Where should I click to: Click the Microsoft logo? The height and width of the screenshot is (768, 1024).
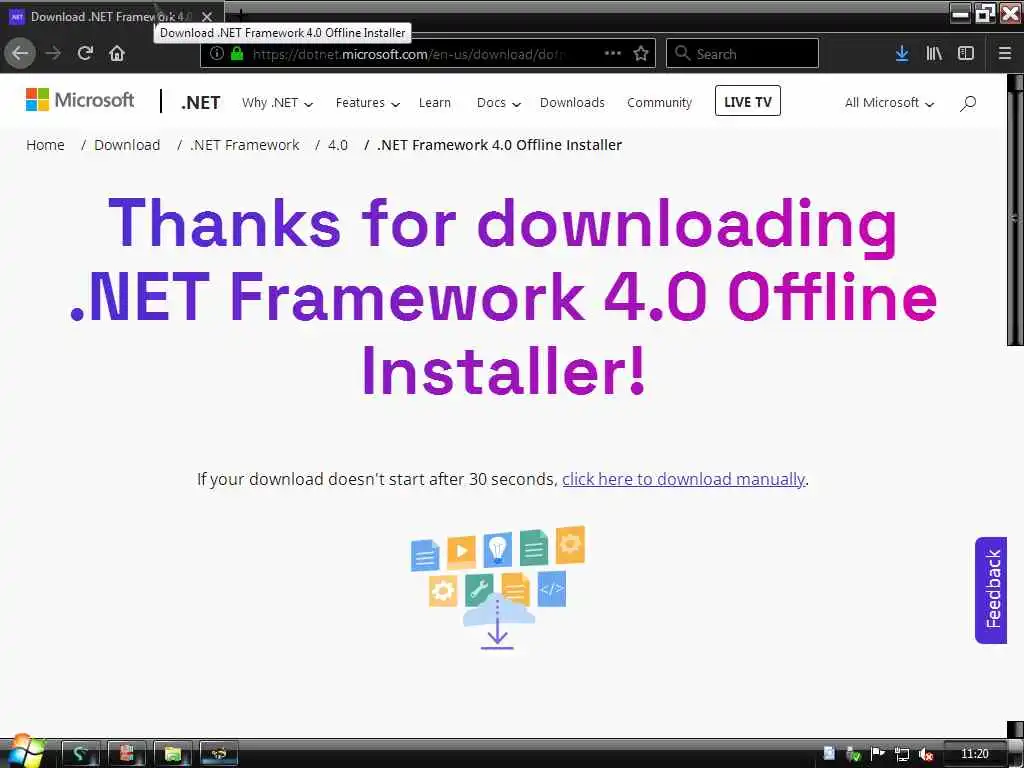[x=80, y=100]
